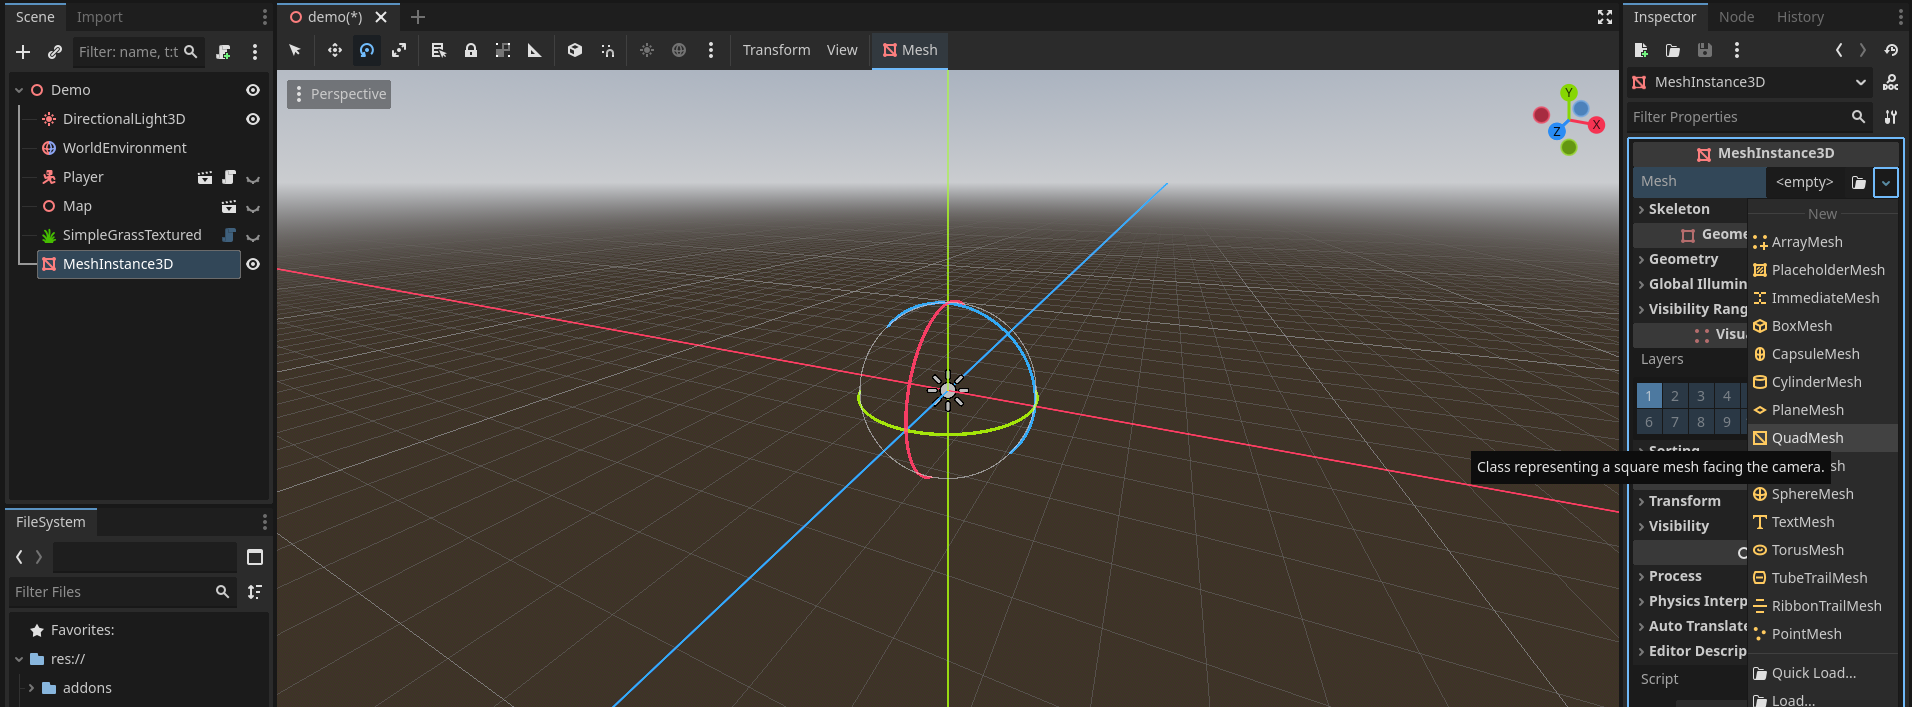Click the add new node plus icon
The image size is (1912, 707).
tap(23, 52)
